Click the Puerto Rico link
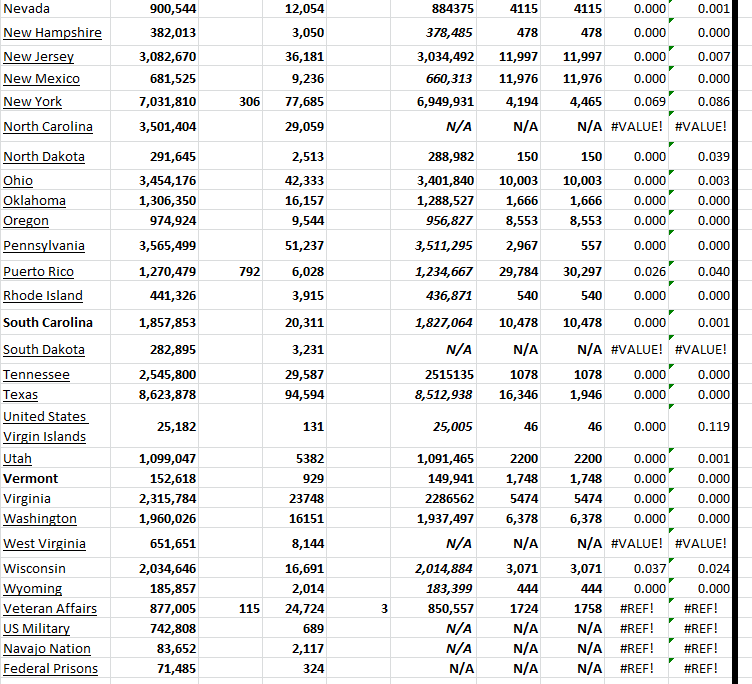Screen dimensions: 752x684 pos(38,271)
